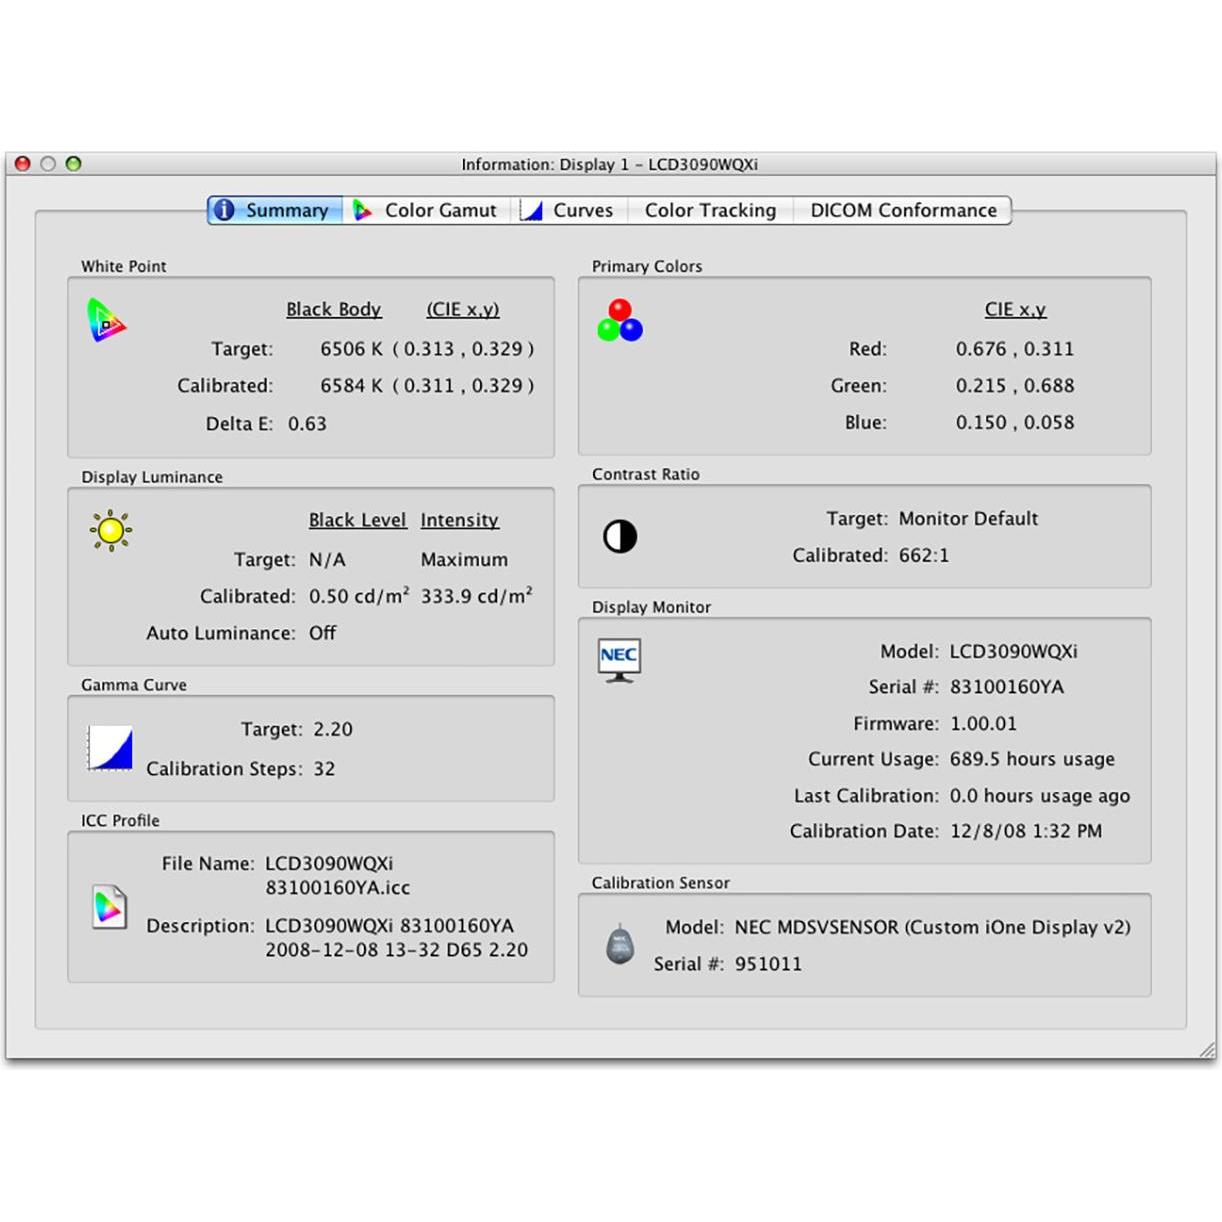Click the Black Body column header
The height and width of the screenshot is (1222, 1222).
tap(334, 309)
